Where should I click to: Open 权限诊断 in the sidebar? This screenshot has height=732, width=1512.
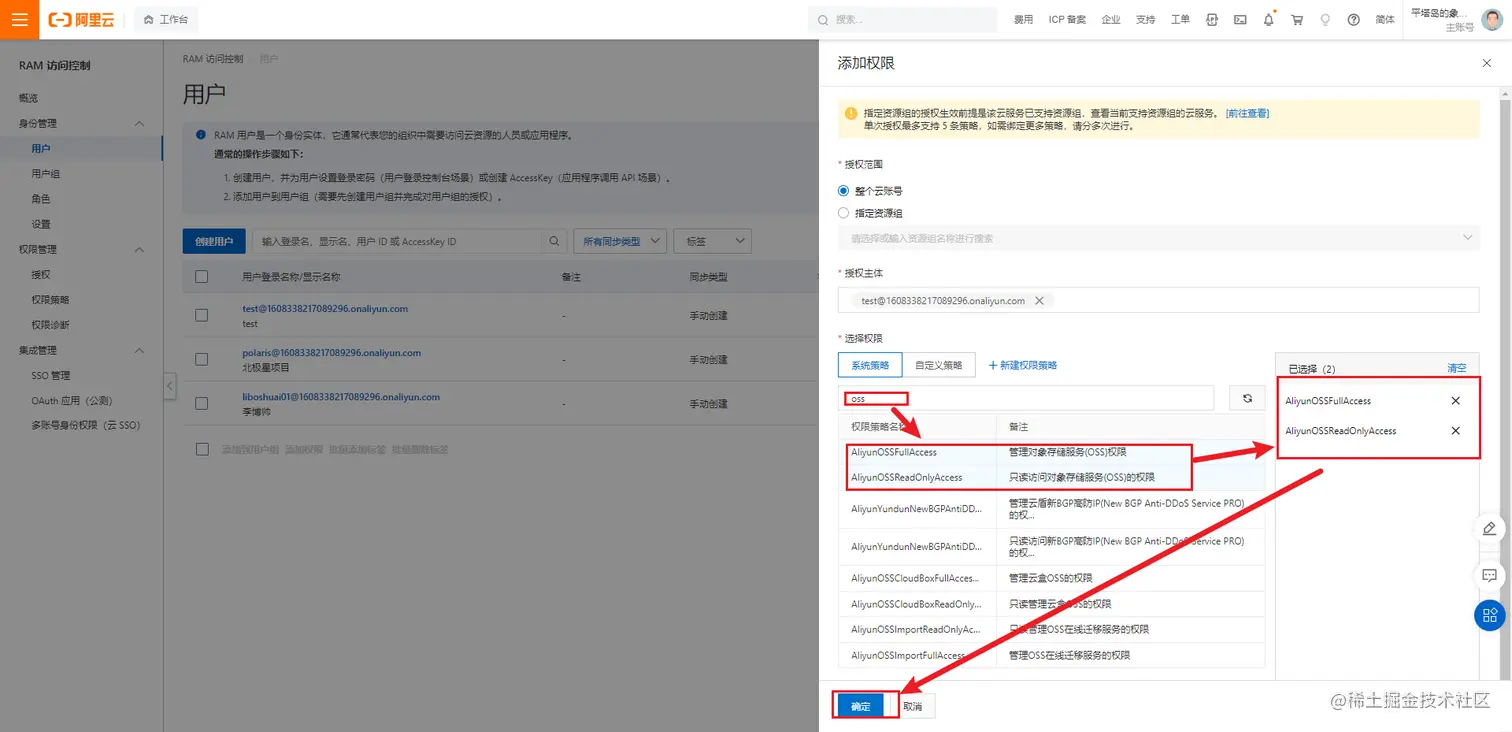point(51,325)
